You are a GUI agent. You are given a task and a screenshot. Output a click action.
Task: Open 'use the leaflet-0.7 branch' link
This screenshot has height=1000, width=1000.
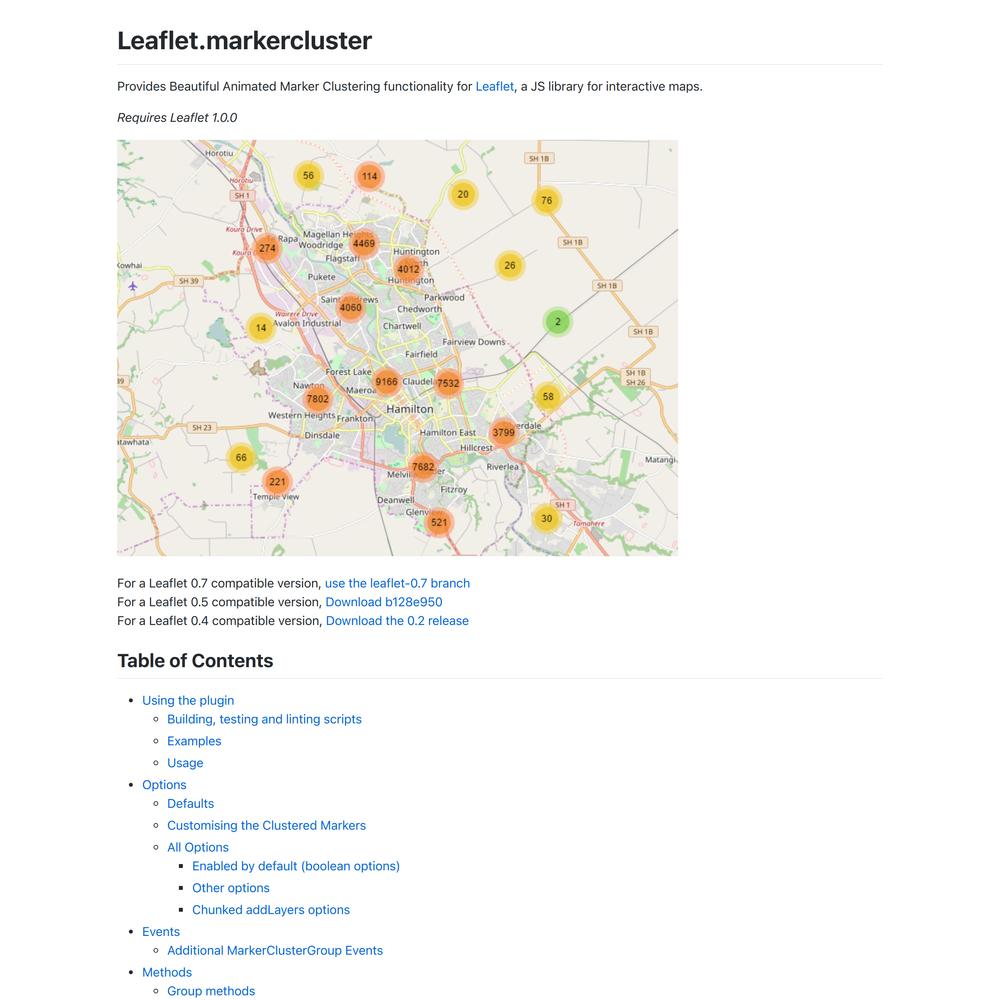click(397, 583)
